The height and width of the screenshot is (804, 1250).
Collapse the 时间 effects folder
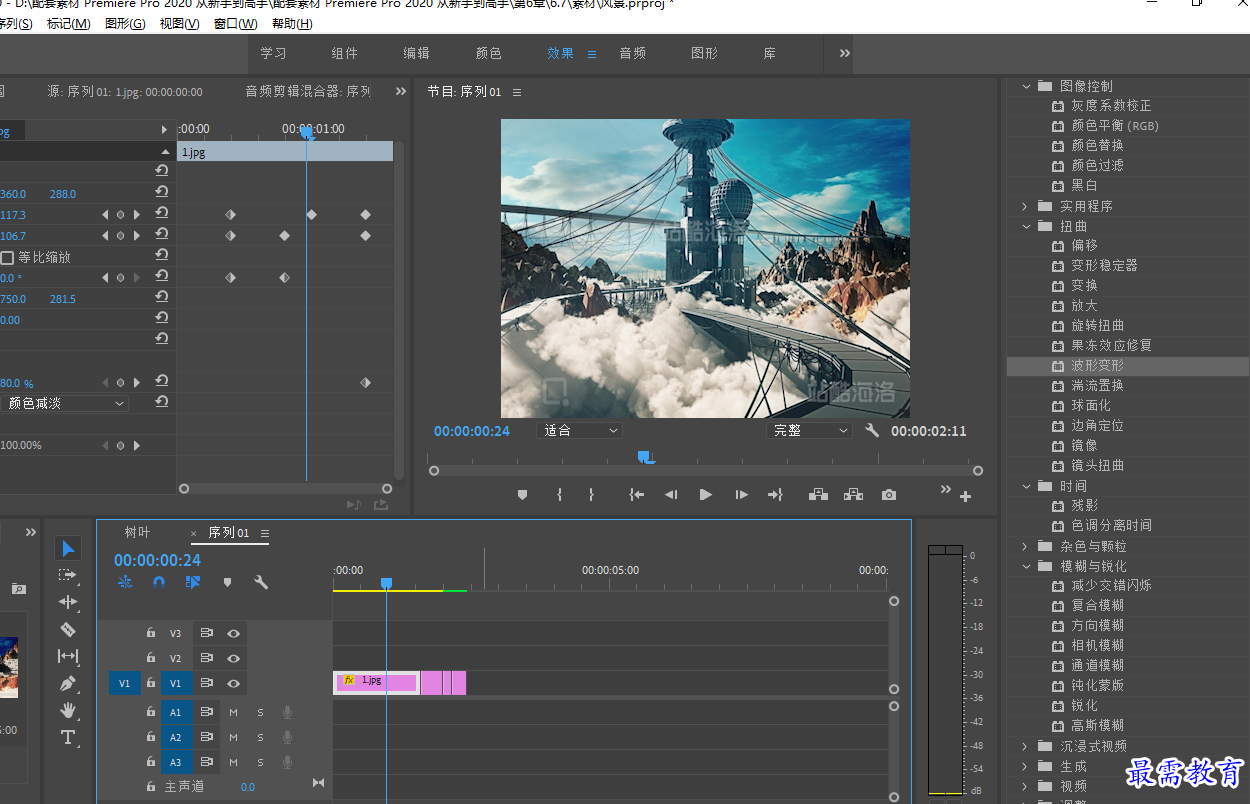click(x=1026, y=486)
